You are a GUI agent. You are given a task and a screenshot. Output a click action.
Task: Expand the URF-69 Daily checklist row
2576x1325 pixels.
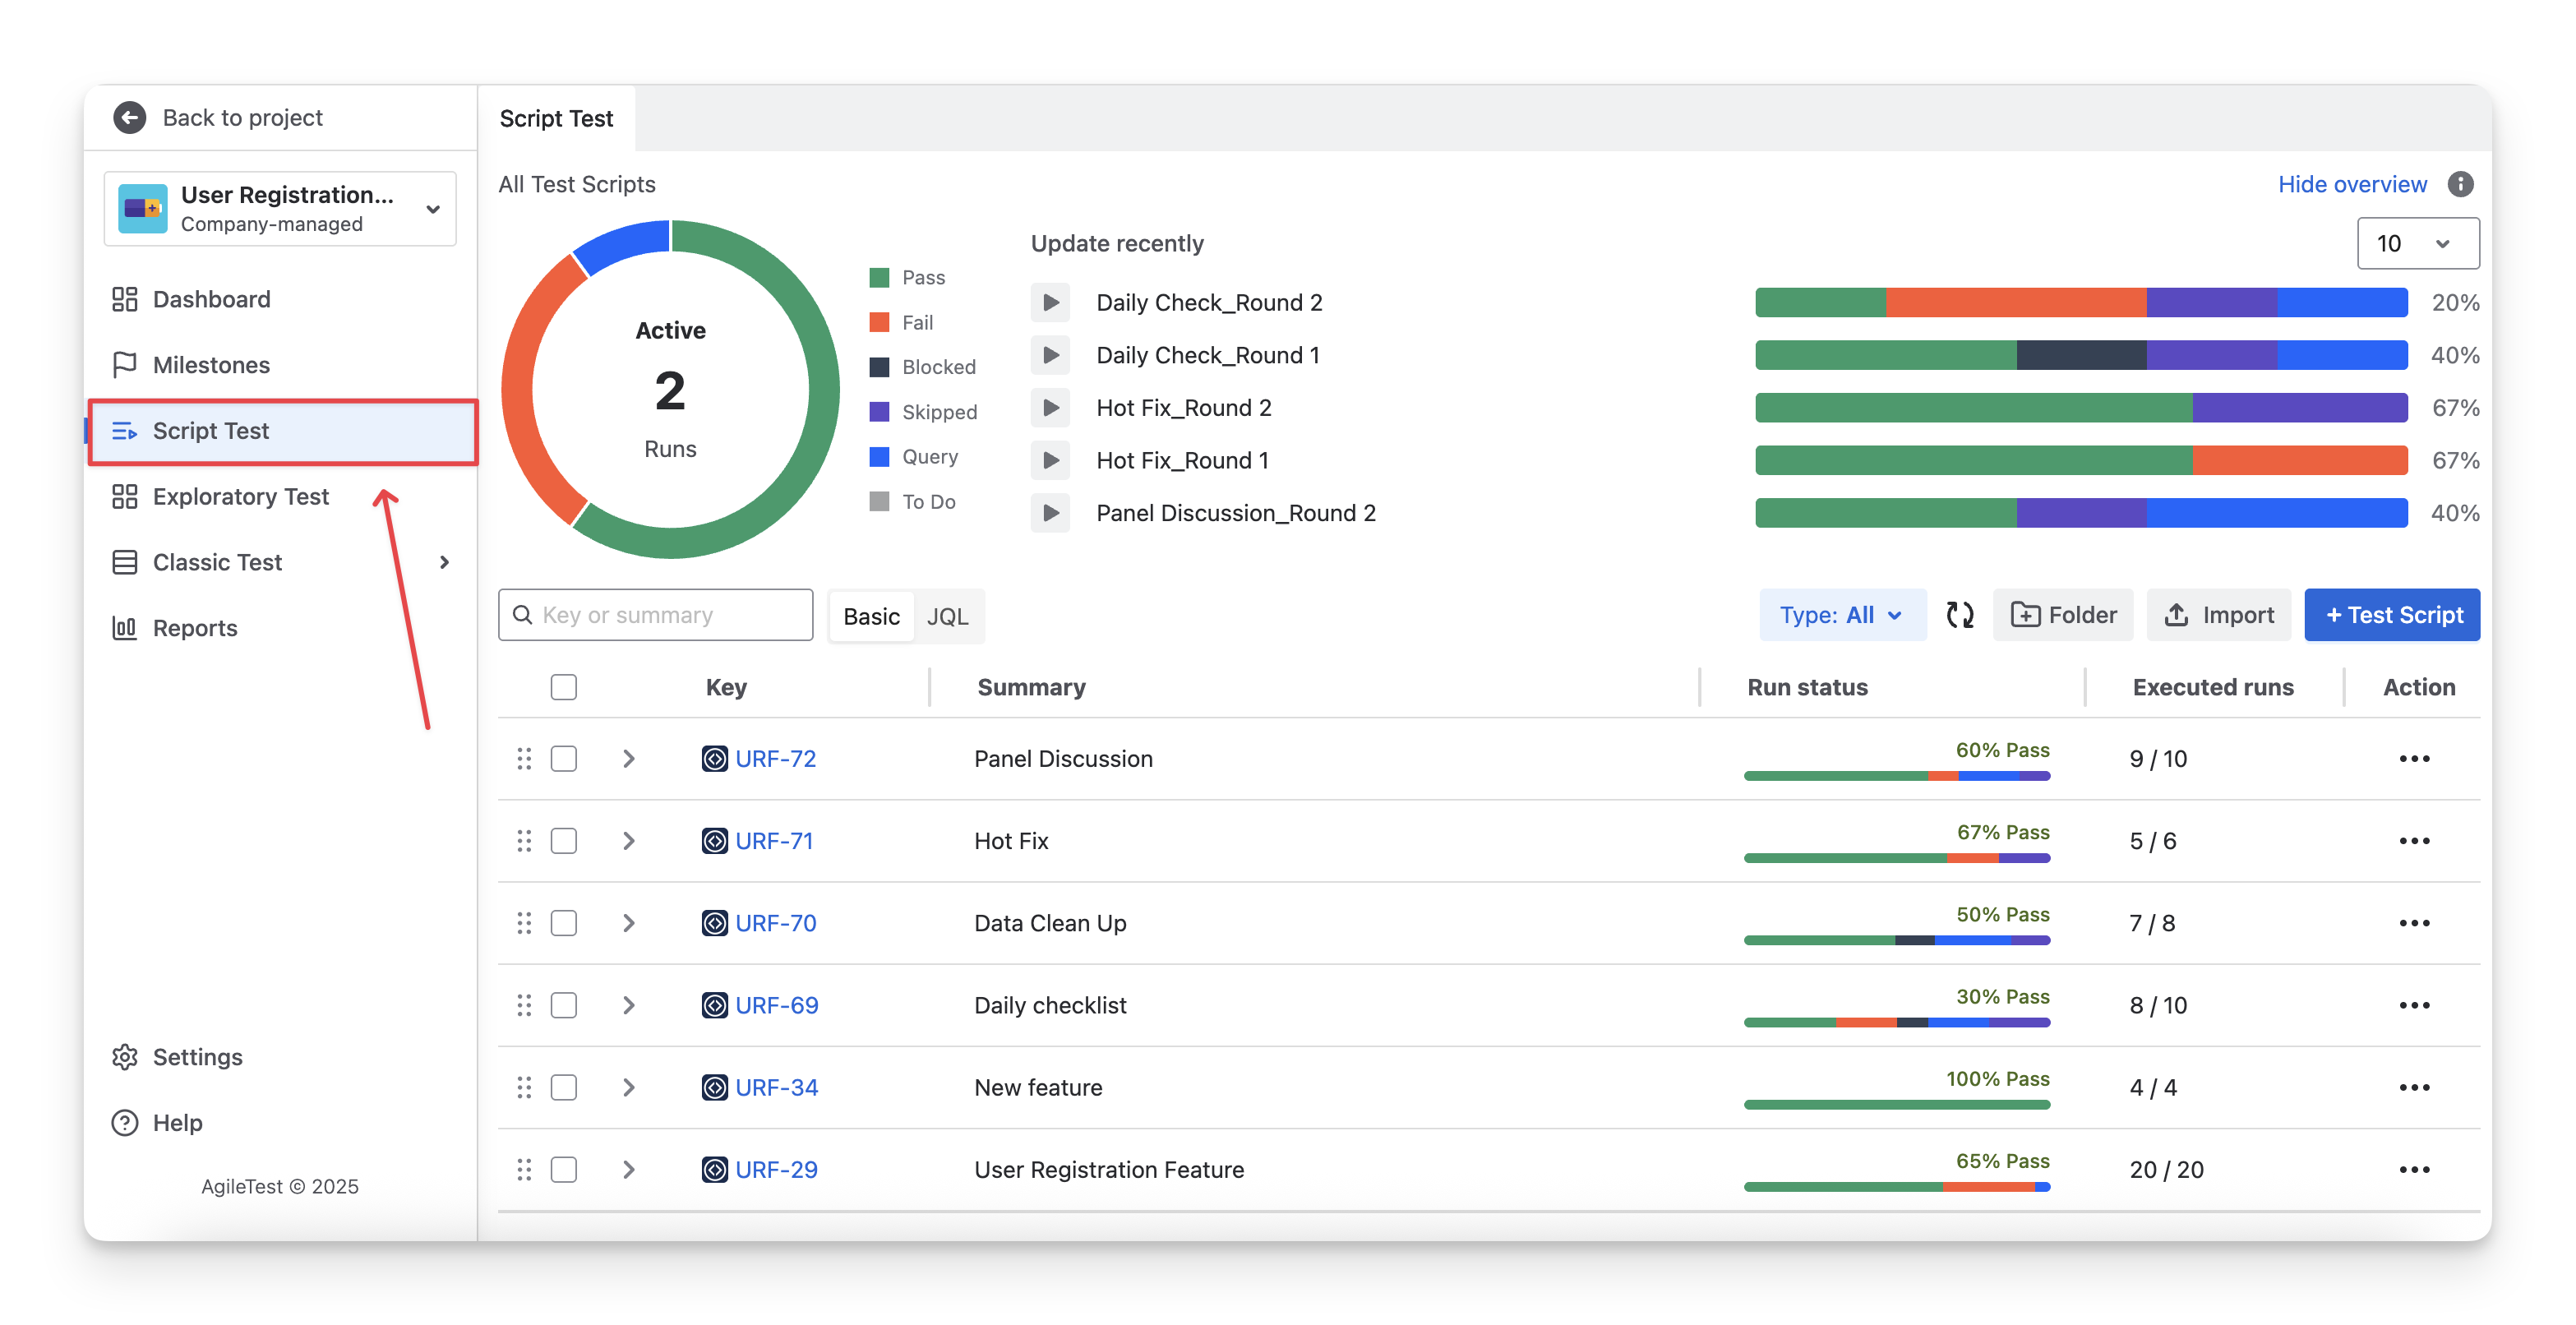629,1005
